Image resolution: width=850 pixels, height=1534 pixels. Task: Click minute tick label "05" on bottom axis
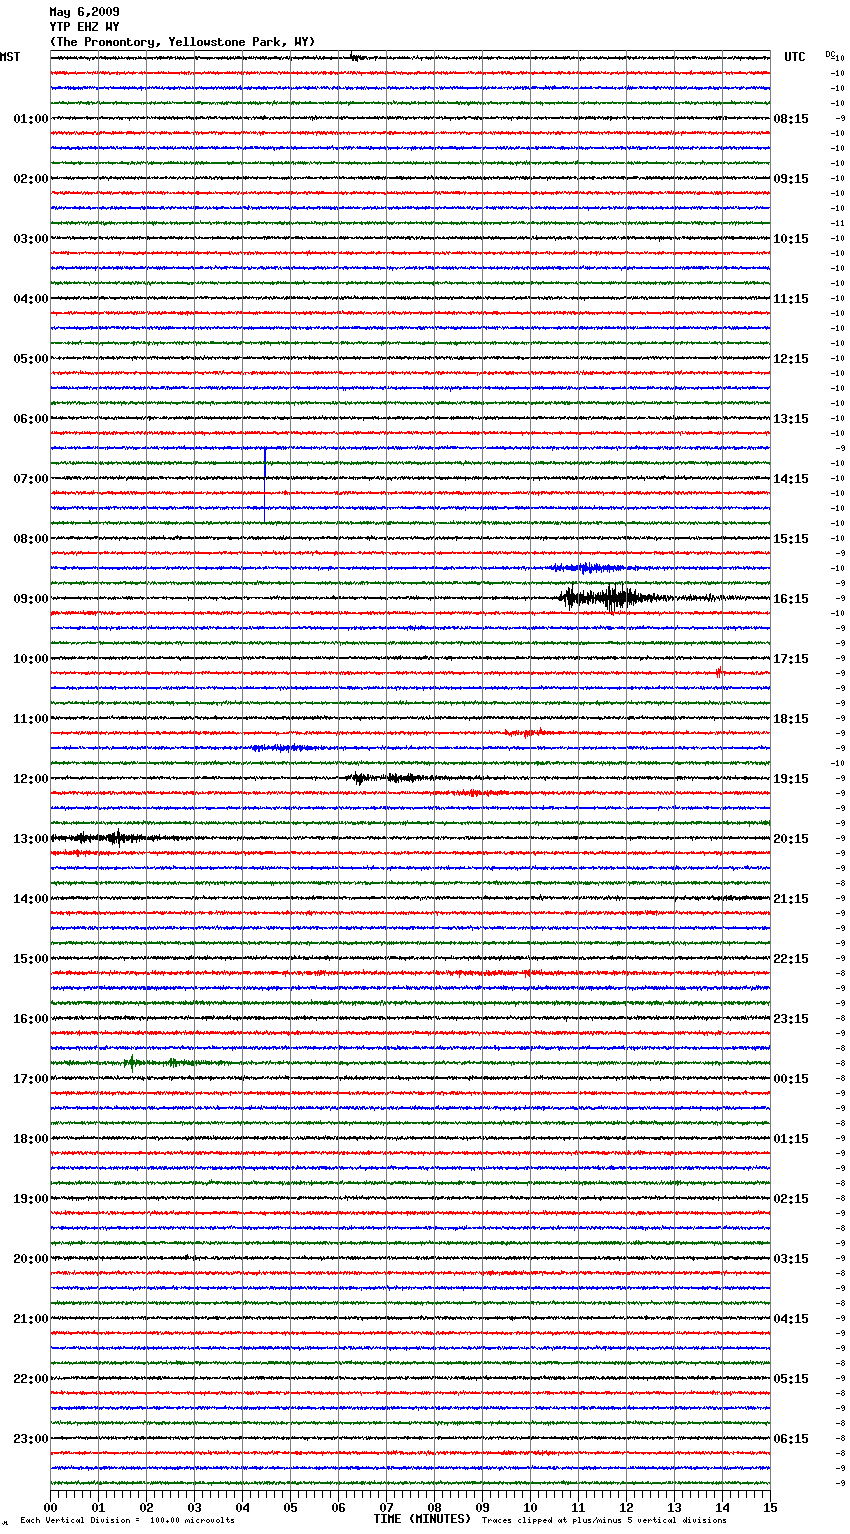click(290, 1507)
